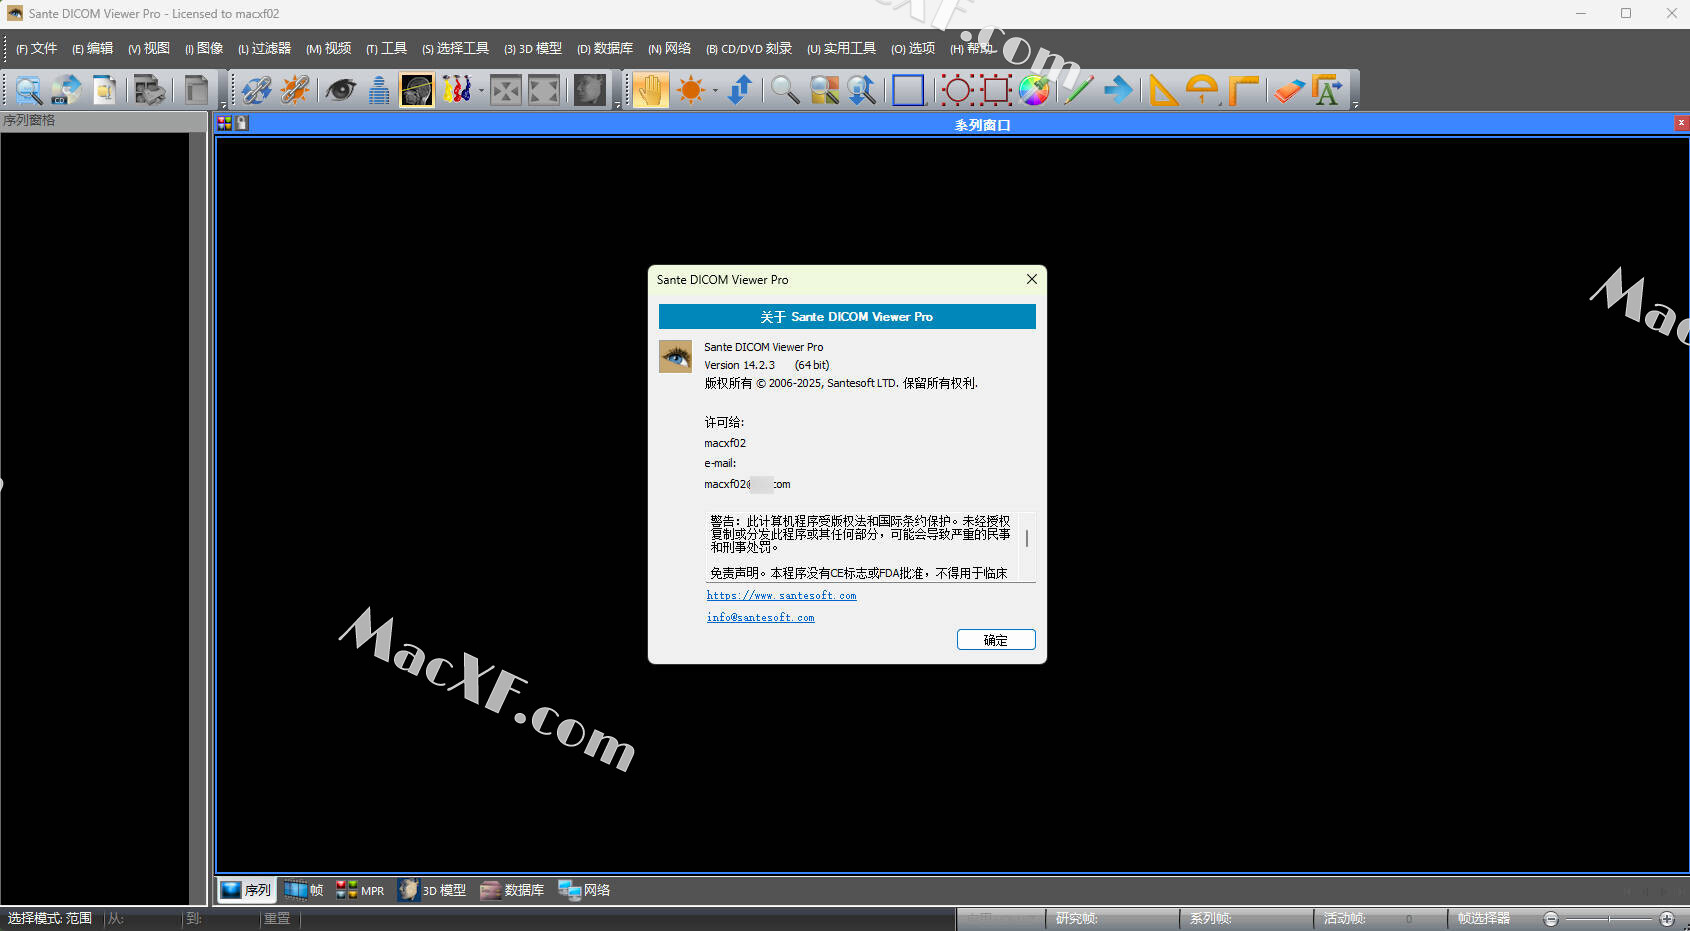
Task: Open the CD/DVD 刻录 menu
Action: pos(749,48)
